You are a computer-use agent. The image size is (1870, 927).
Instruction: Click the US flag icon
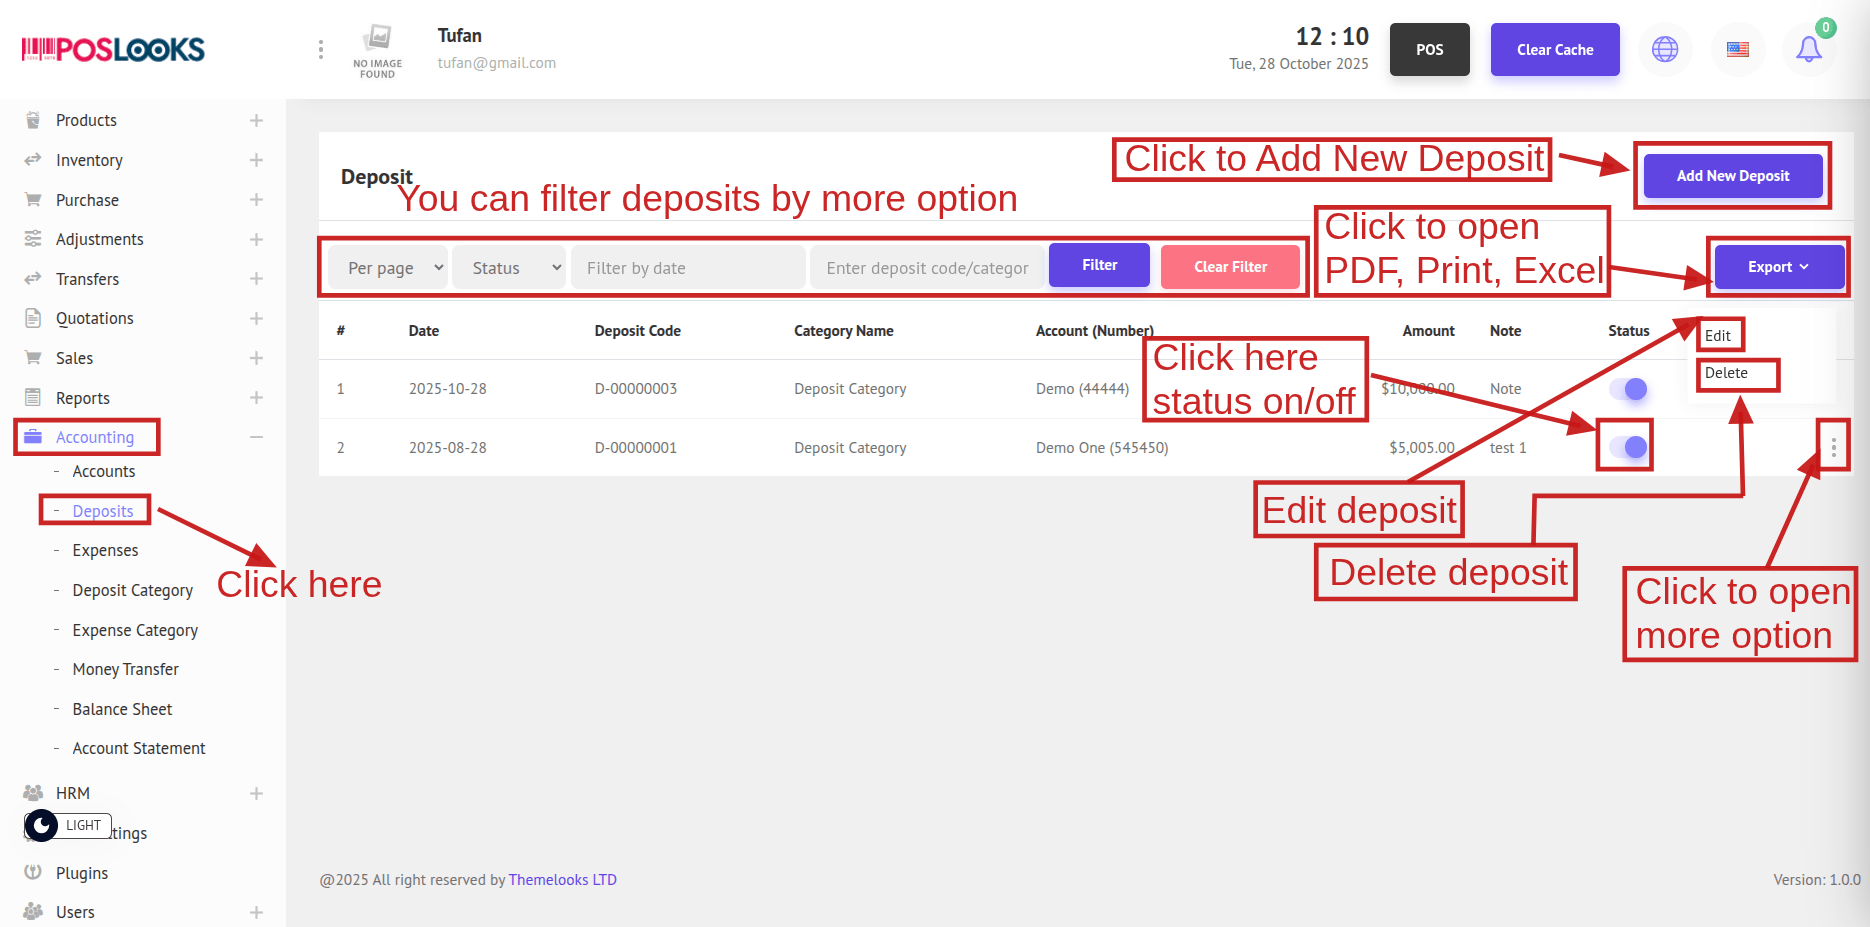tap(1737, 49)
